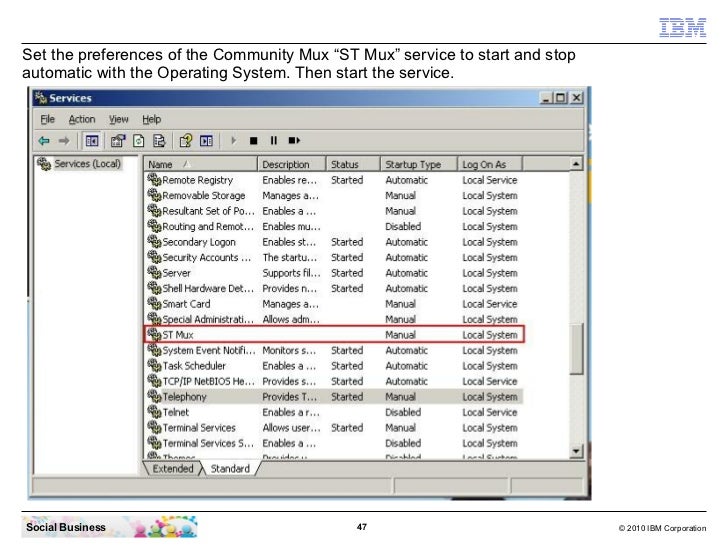Viewport: 728px width, 546px height.
Task: Sort by the Status column header
Action: click(x=353, y=164)
